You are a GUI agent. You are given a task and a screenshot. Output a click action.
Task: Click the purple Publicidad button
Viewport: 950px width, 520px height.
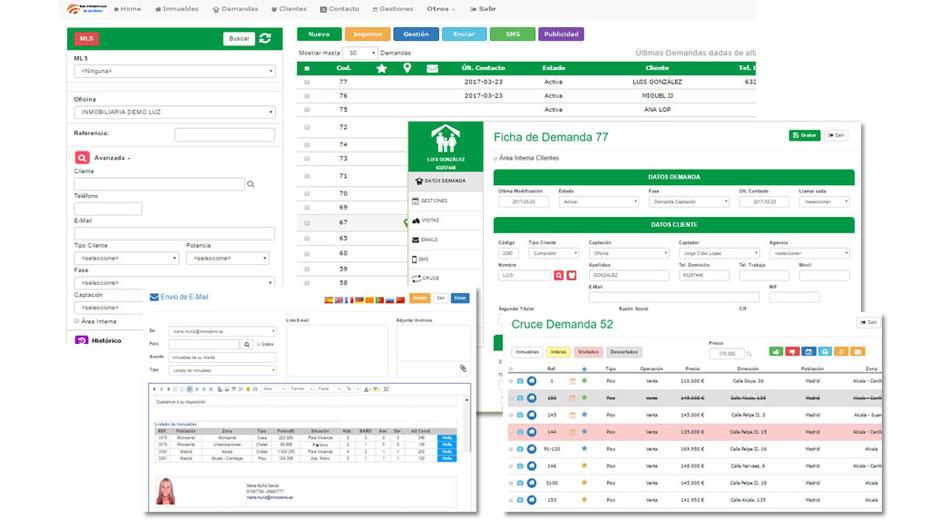(561, 34)
